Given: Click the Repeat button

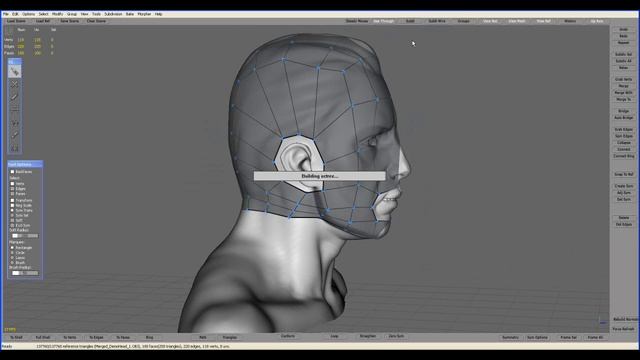Looking at the screenshot, I should pyautogui.click(x=623, y=42).
